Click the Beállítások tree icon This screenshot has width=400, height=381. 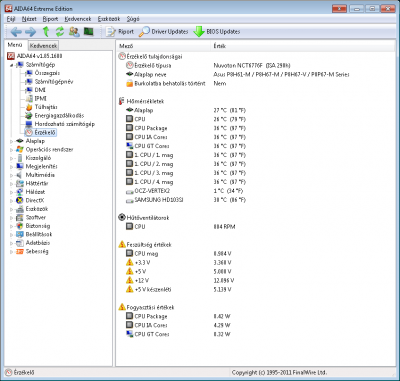[20, 234]
